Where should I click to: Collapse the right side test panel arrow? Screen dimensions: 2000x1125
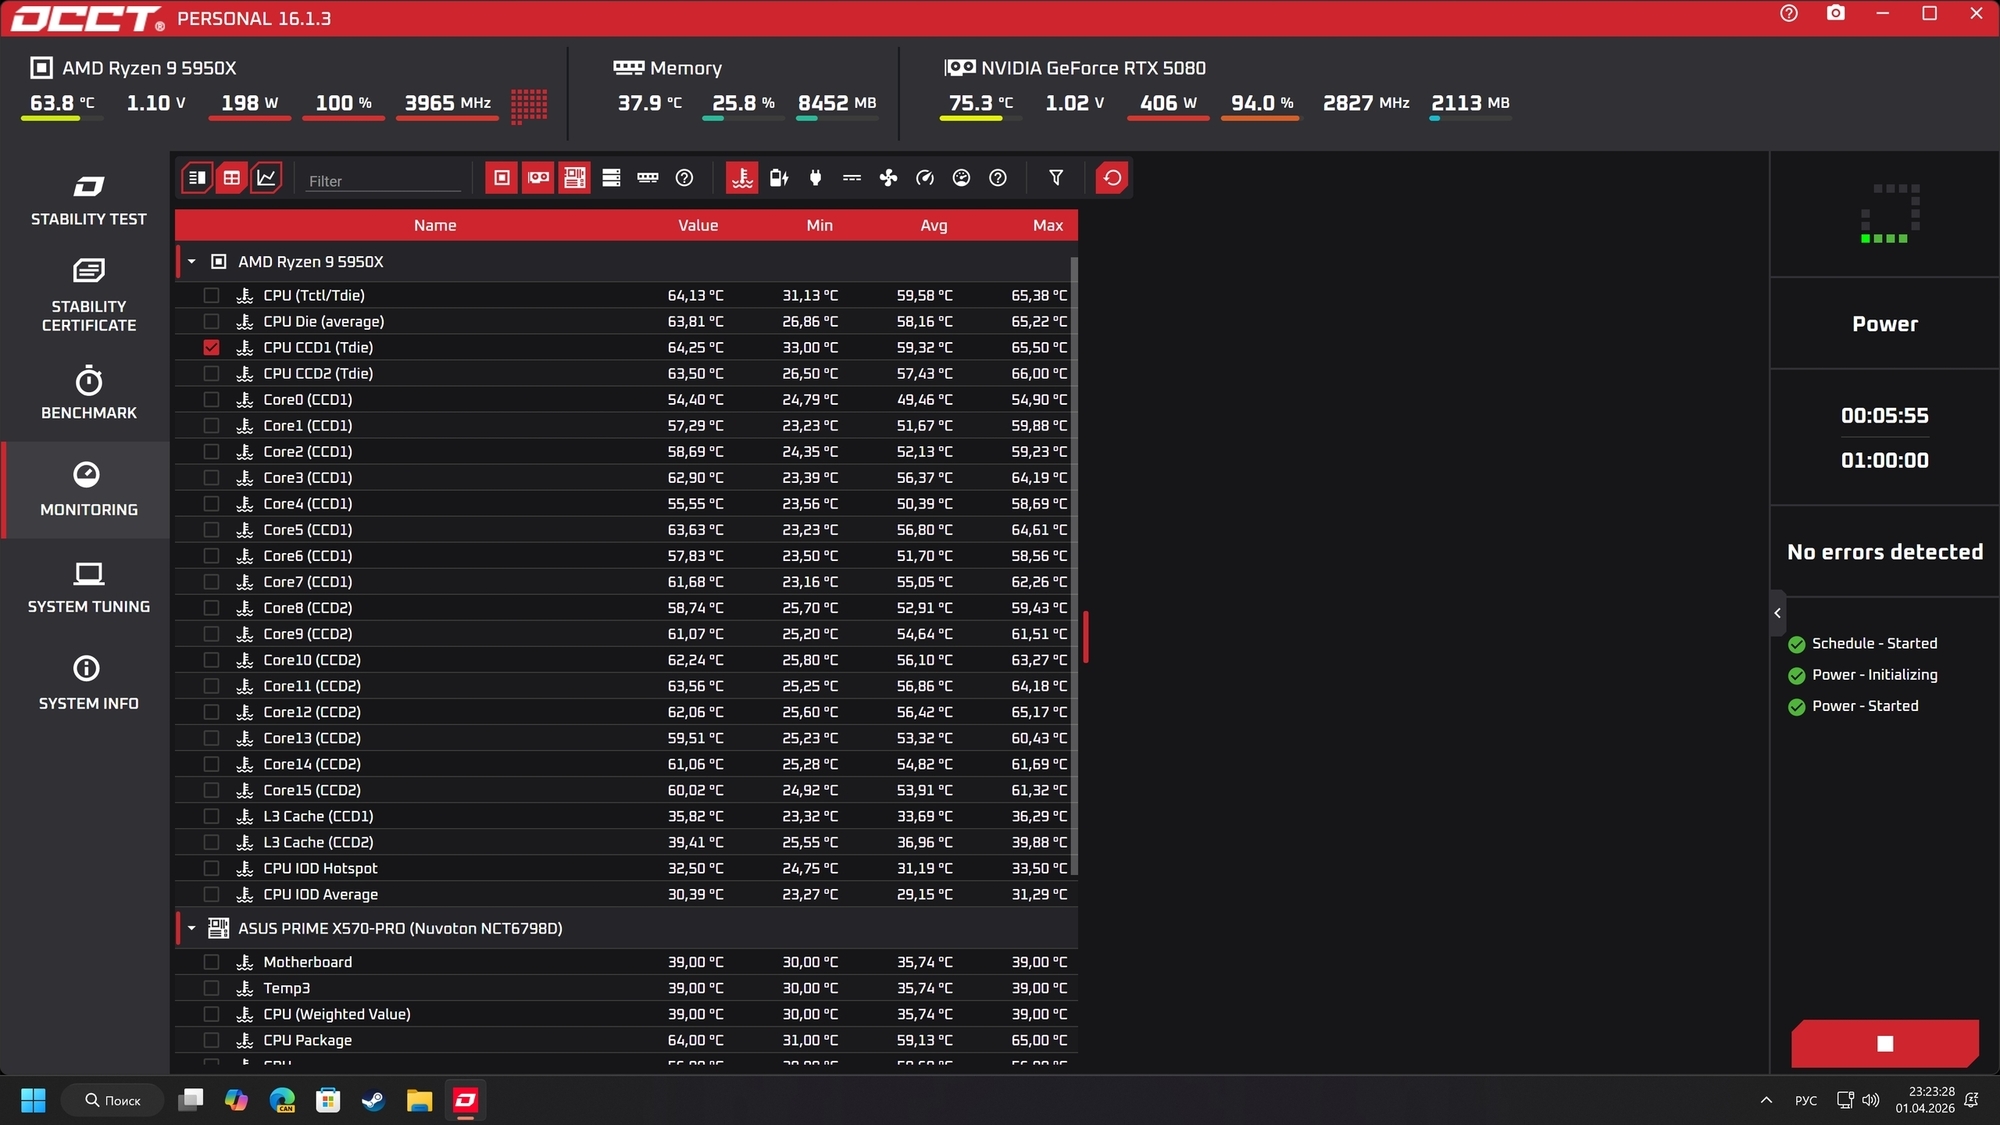click(x=1777, y=613)
